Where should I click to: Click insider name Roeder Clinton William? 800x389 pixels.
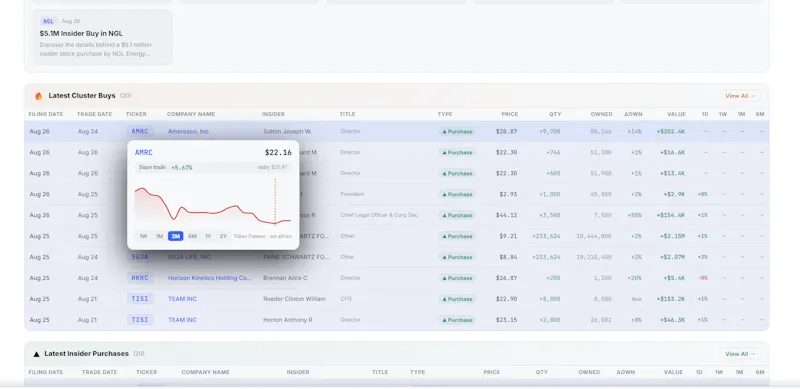coord(294,299)
